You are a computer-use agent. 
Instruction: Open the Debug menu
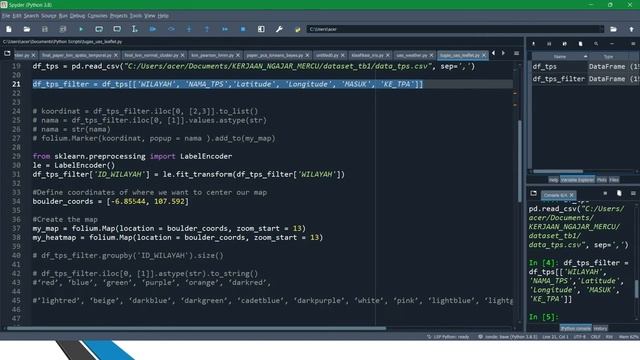tap(77, 16)
